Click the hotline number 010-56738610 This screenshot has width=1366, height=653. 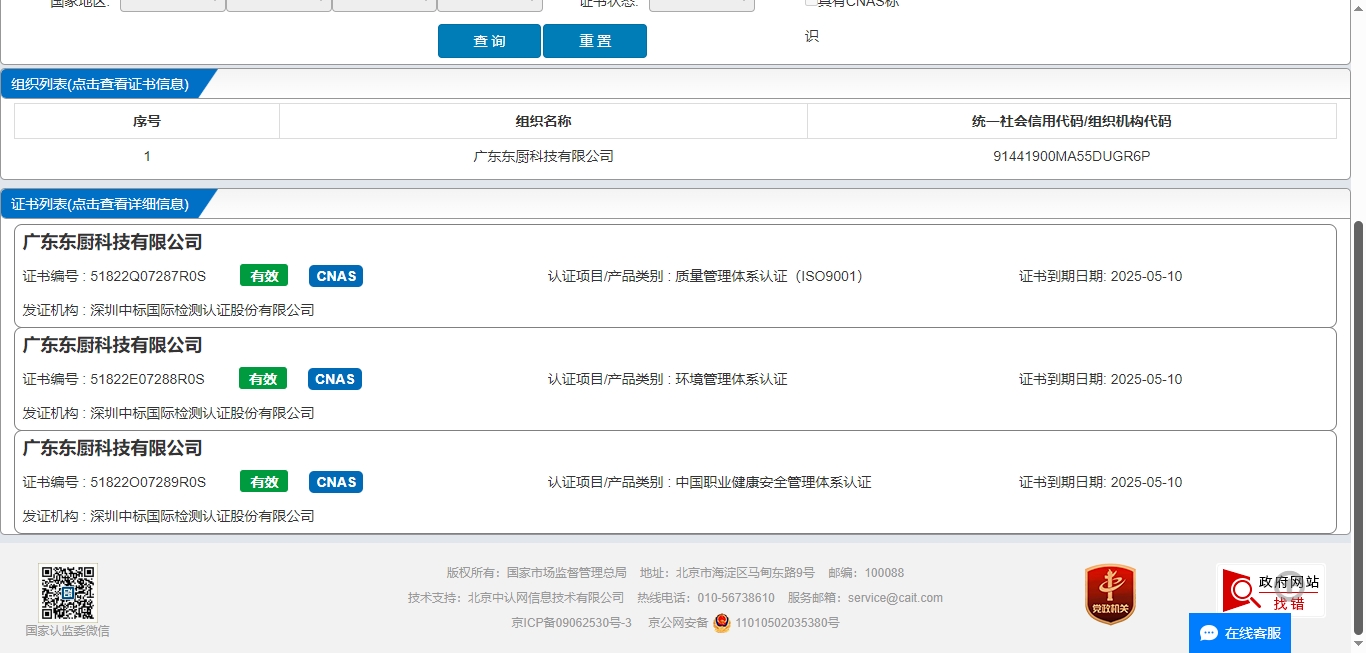[736, 598]
